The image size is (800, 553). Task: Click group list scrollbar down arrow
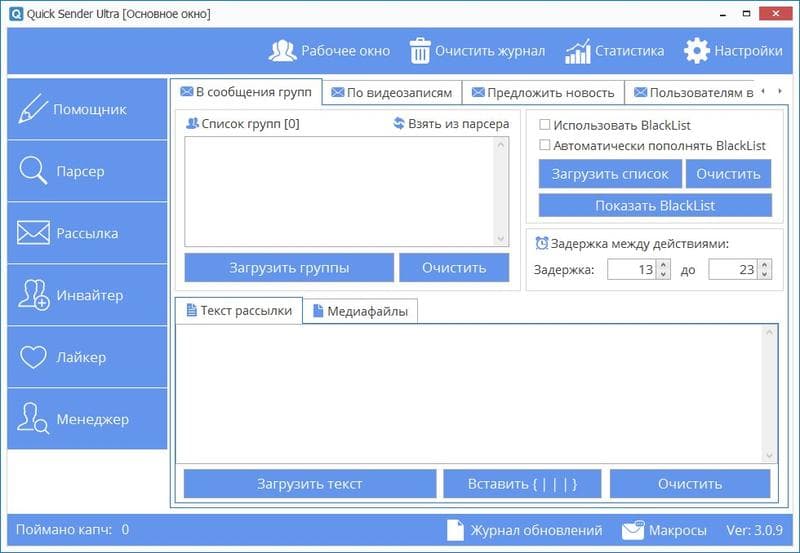coord(501,238)
